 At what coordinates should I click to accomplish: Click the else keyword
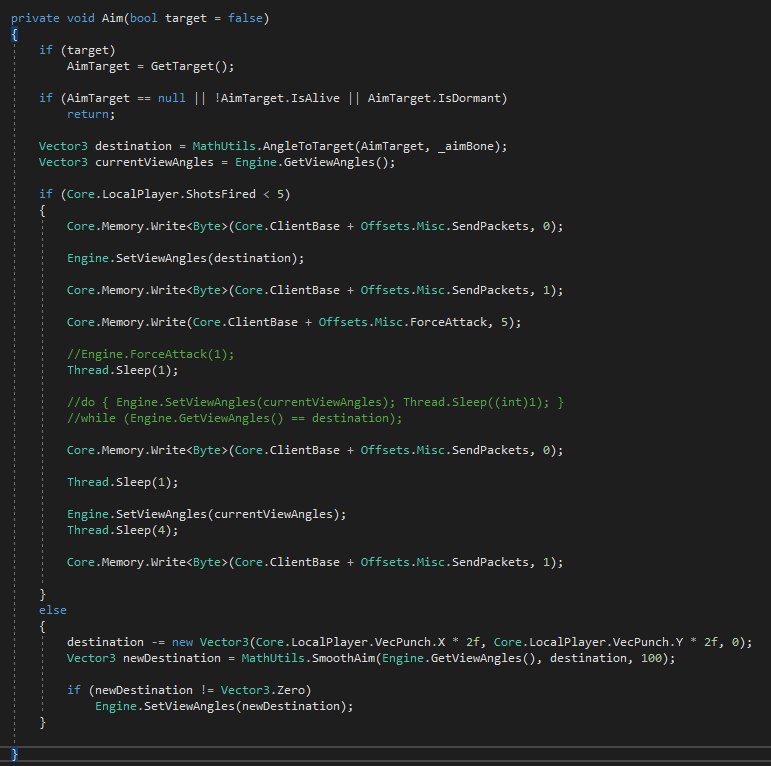[53, 609]
